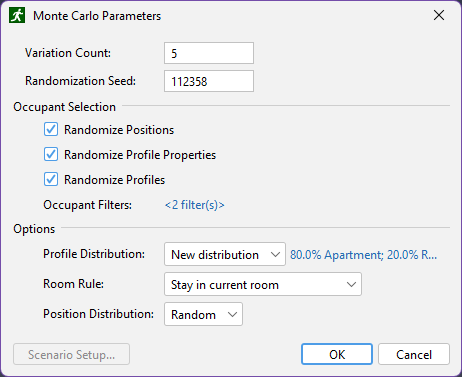The height and width of the screenshot is (377, 462).
Task: Confirm with the OK button
Action: pos(337,354)
